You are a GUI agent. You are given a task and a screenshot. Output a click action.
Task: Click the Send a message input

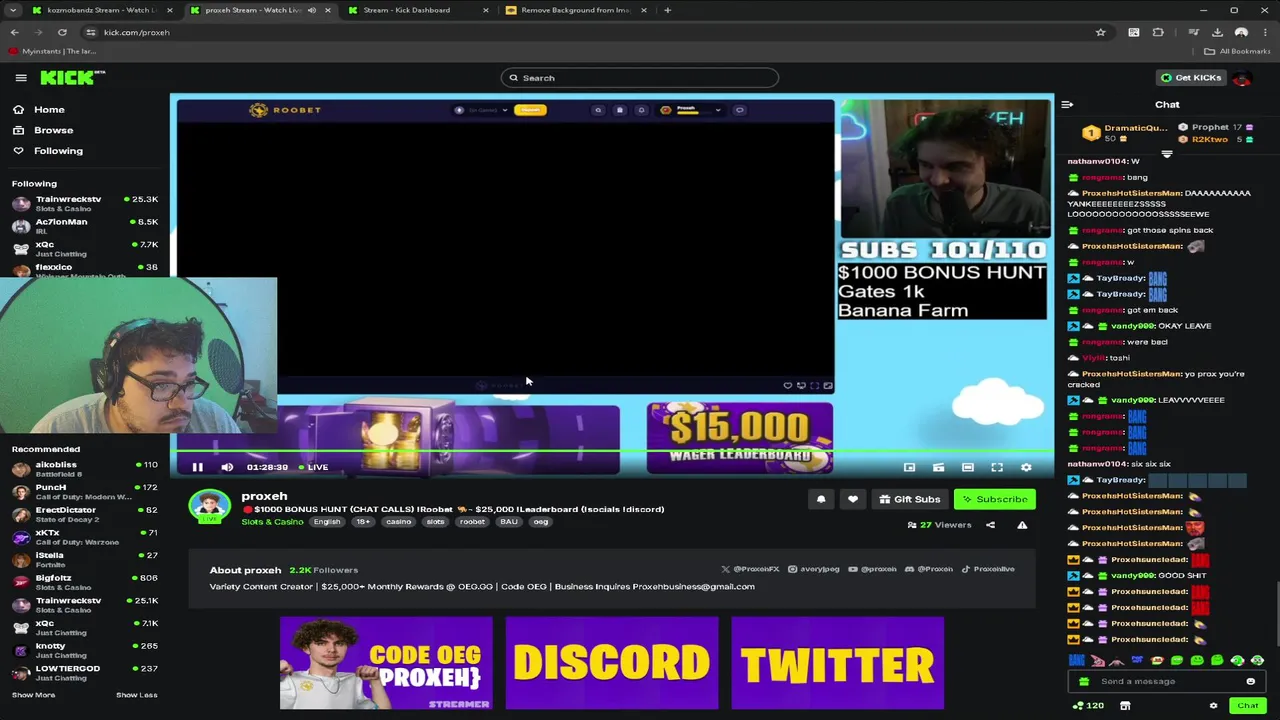pos(1165,681)
